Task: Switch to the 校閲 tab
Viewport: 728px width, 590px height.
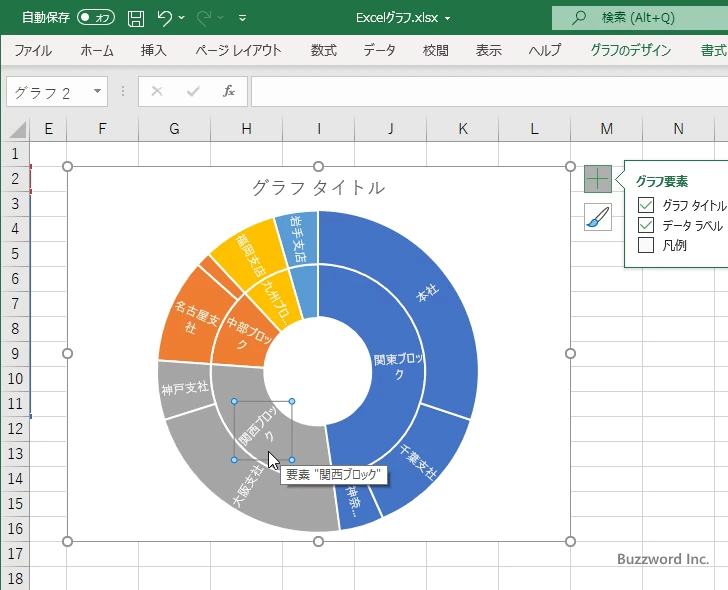Action: tap(436, 50)
